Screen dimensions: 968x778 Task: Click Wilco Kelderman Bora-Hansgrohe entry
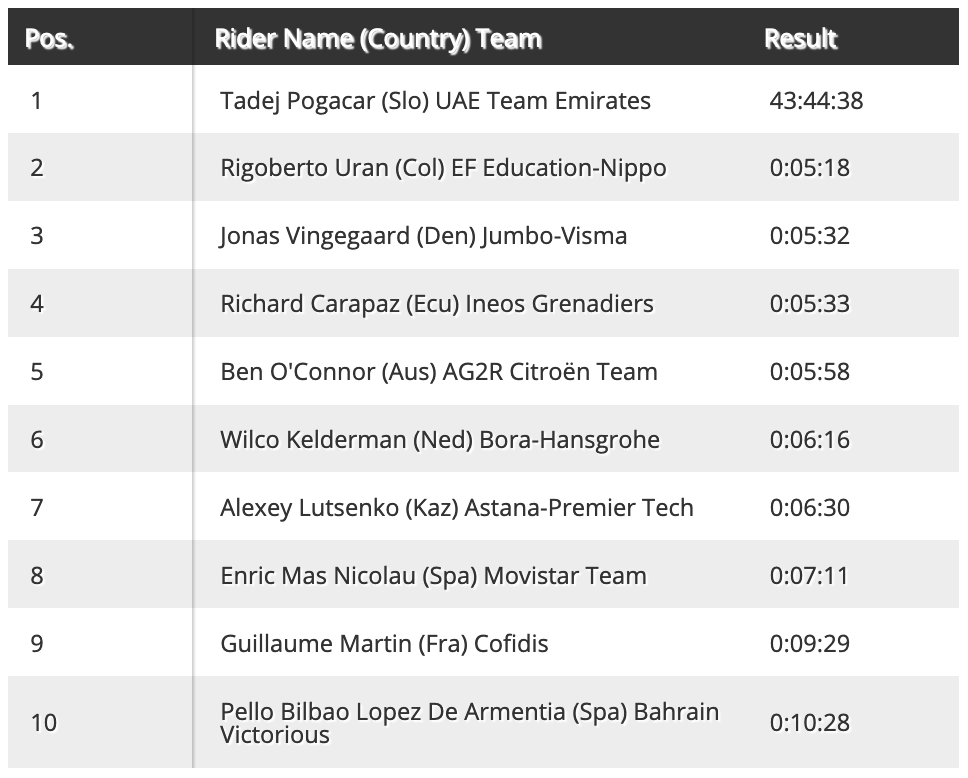click(440, 440)
